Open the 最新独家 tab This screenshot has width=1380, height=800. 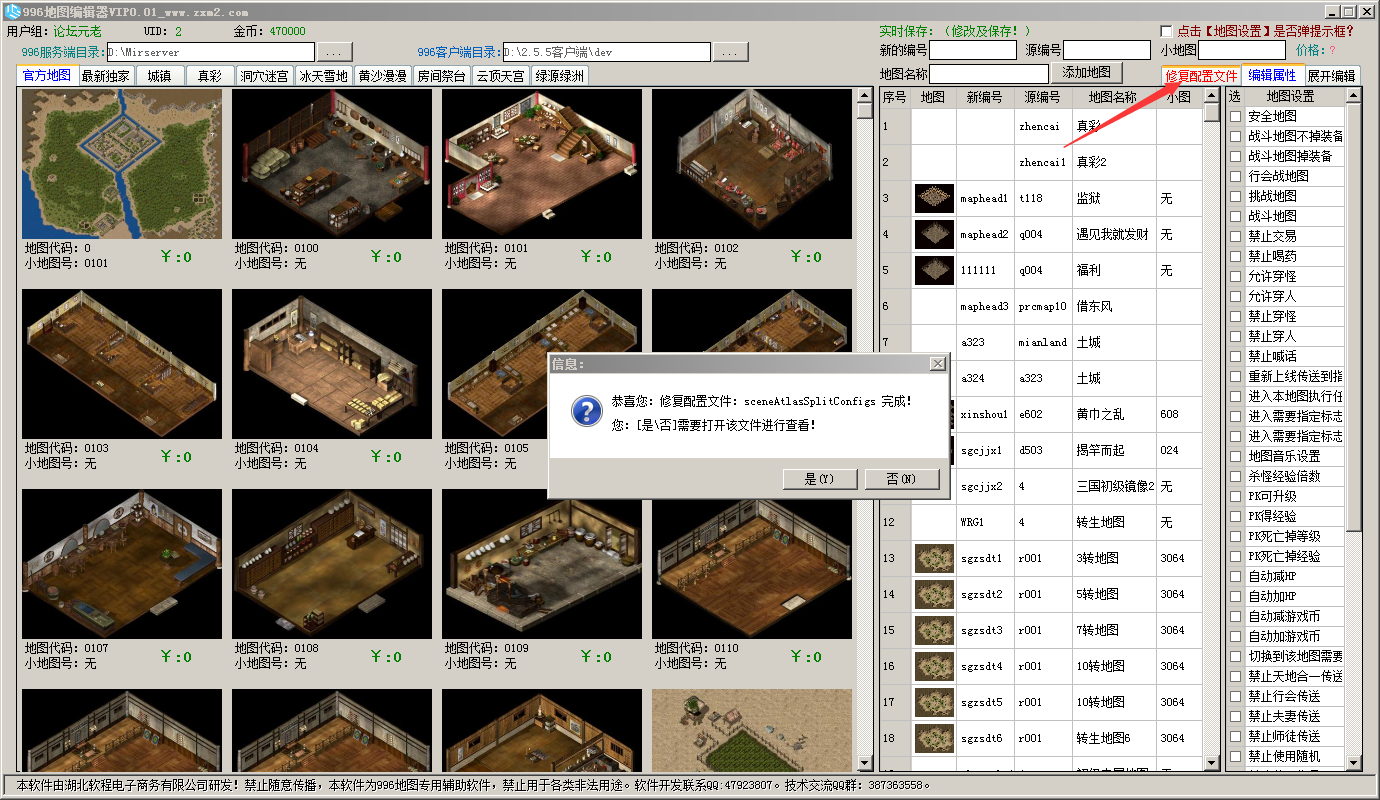point(106,76)
